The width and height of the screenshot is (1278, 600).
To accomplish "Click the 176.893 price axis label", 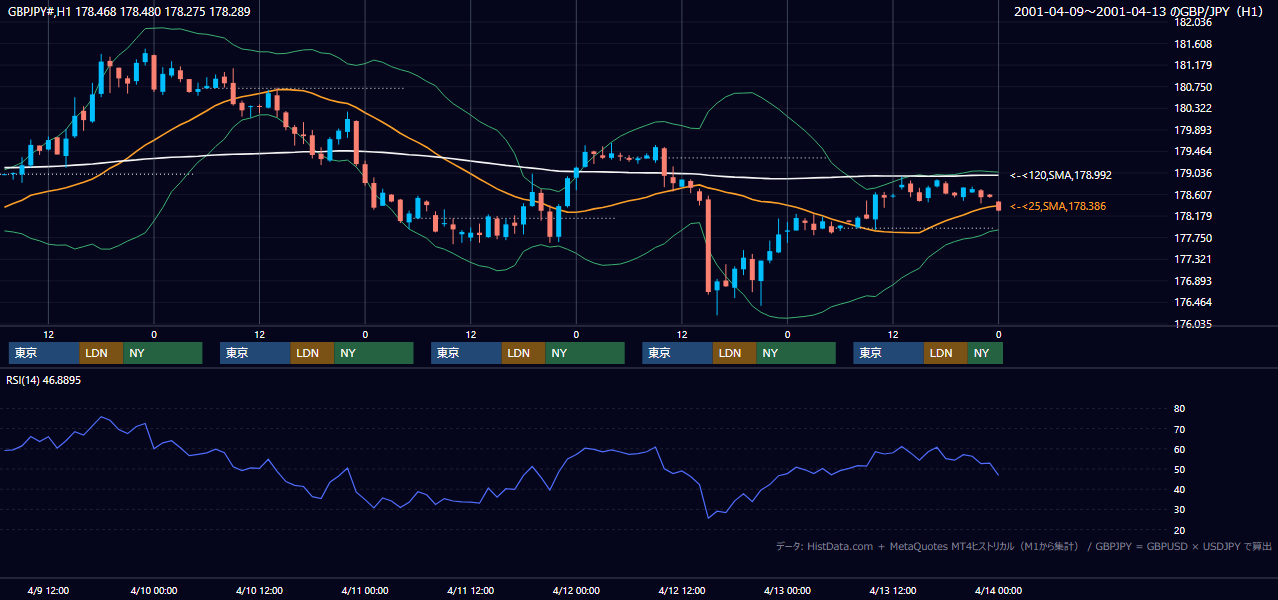I will [x=1193, y=281].
